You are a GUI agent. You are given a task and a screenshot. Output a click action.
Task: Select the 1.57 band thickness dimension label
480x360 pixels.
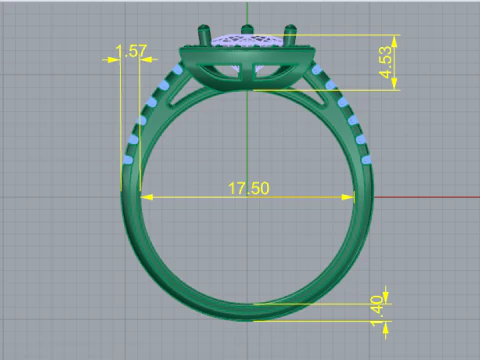coord(131,51)
